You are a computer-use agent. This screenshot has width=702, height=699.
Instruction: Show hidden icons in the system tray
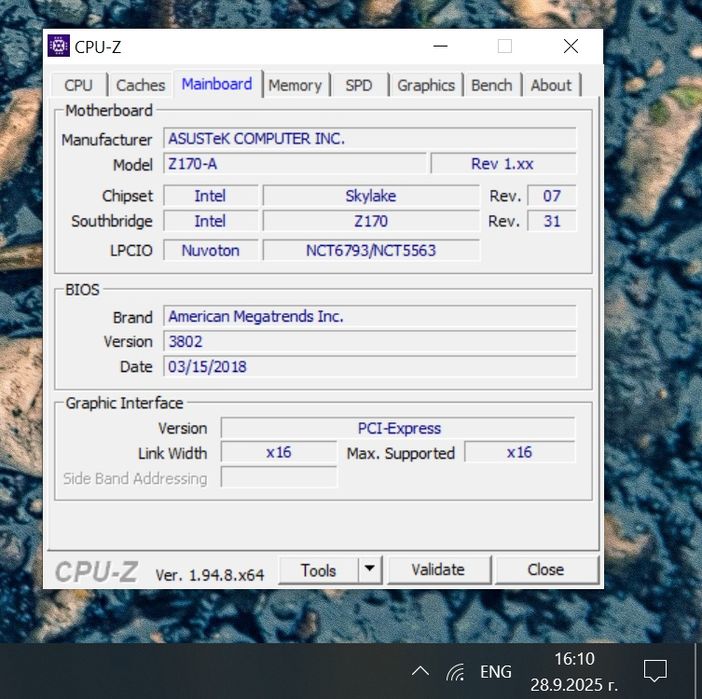(x=420, y=671)
